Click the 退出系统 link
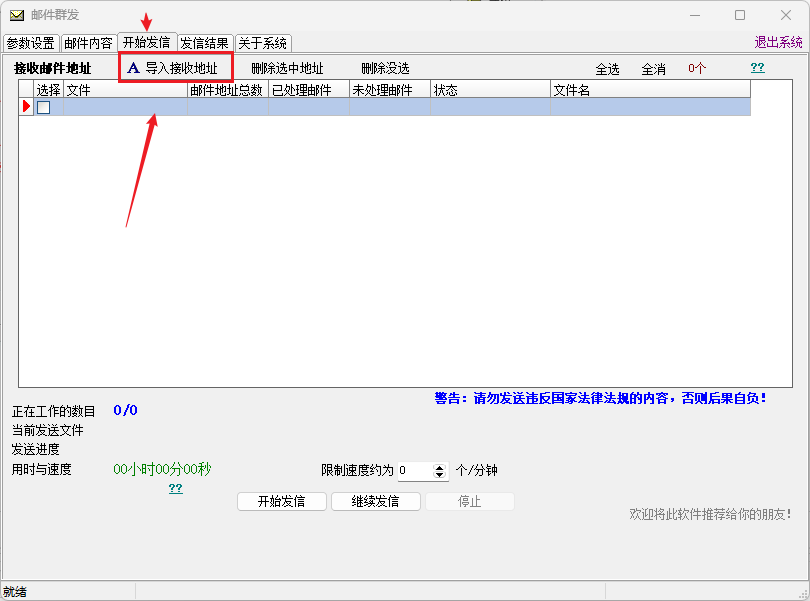Image resolution: width=810 pixels, height=601 pixels. pyautogui.click(x=778, y=42)
